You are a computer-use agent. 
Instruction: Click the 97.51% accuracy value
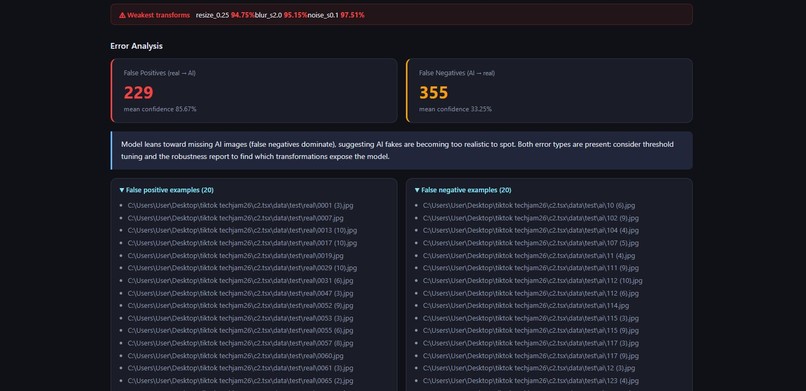[353, 15]
